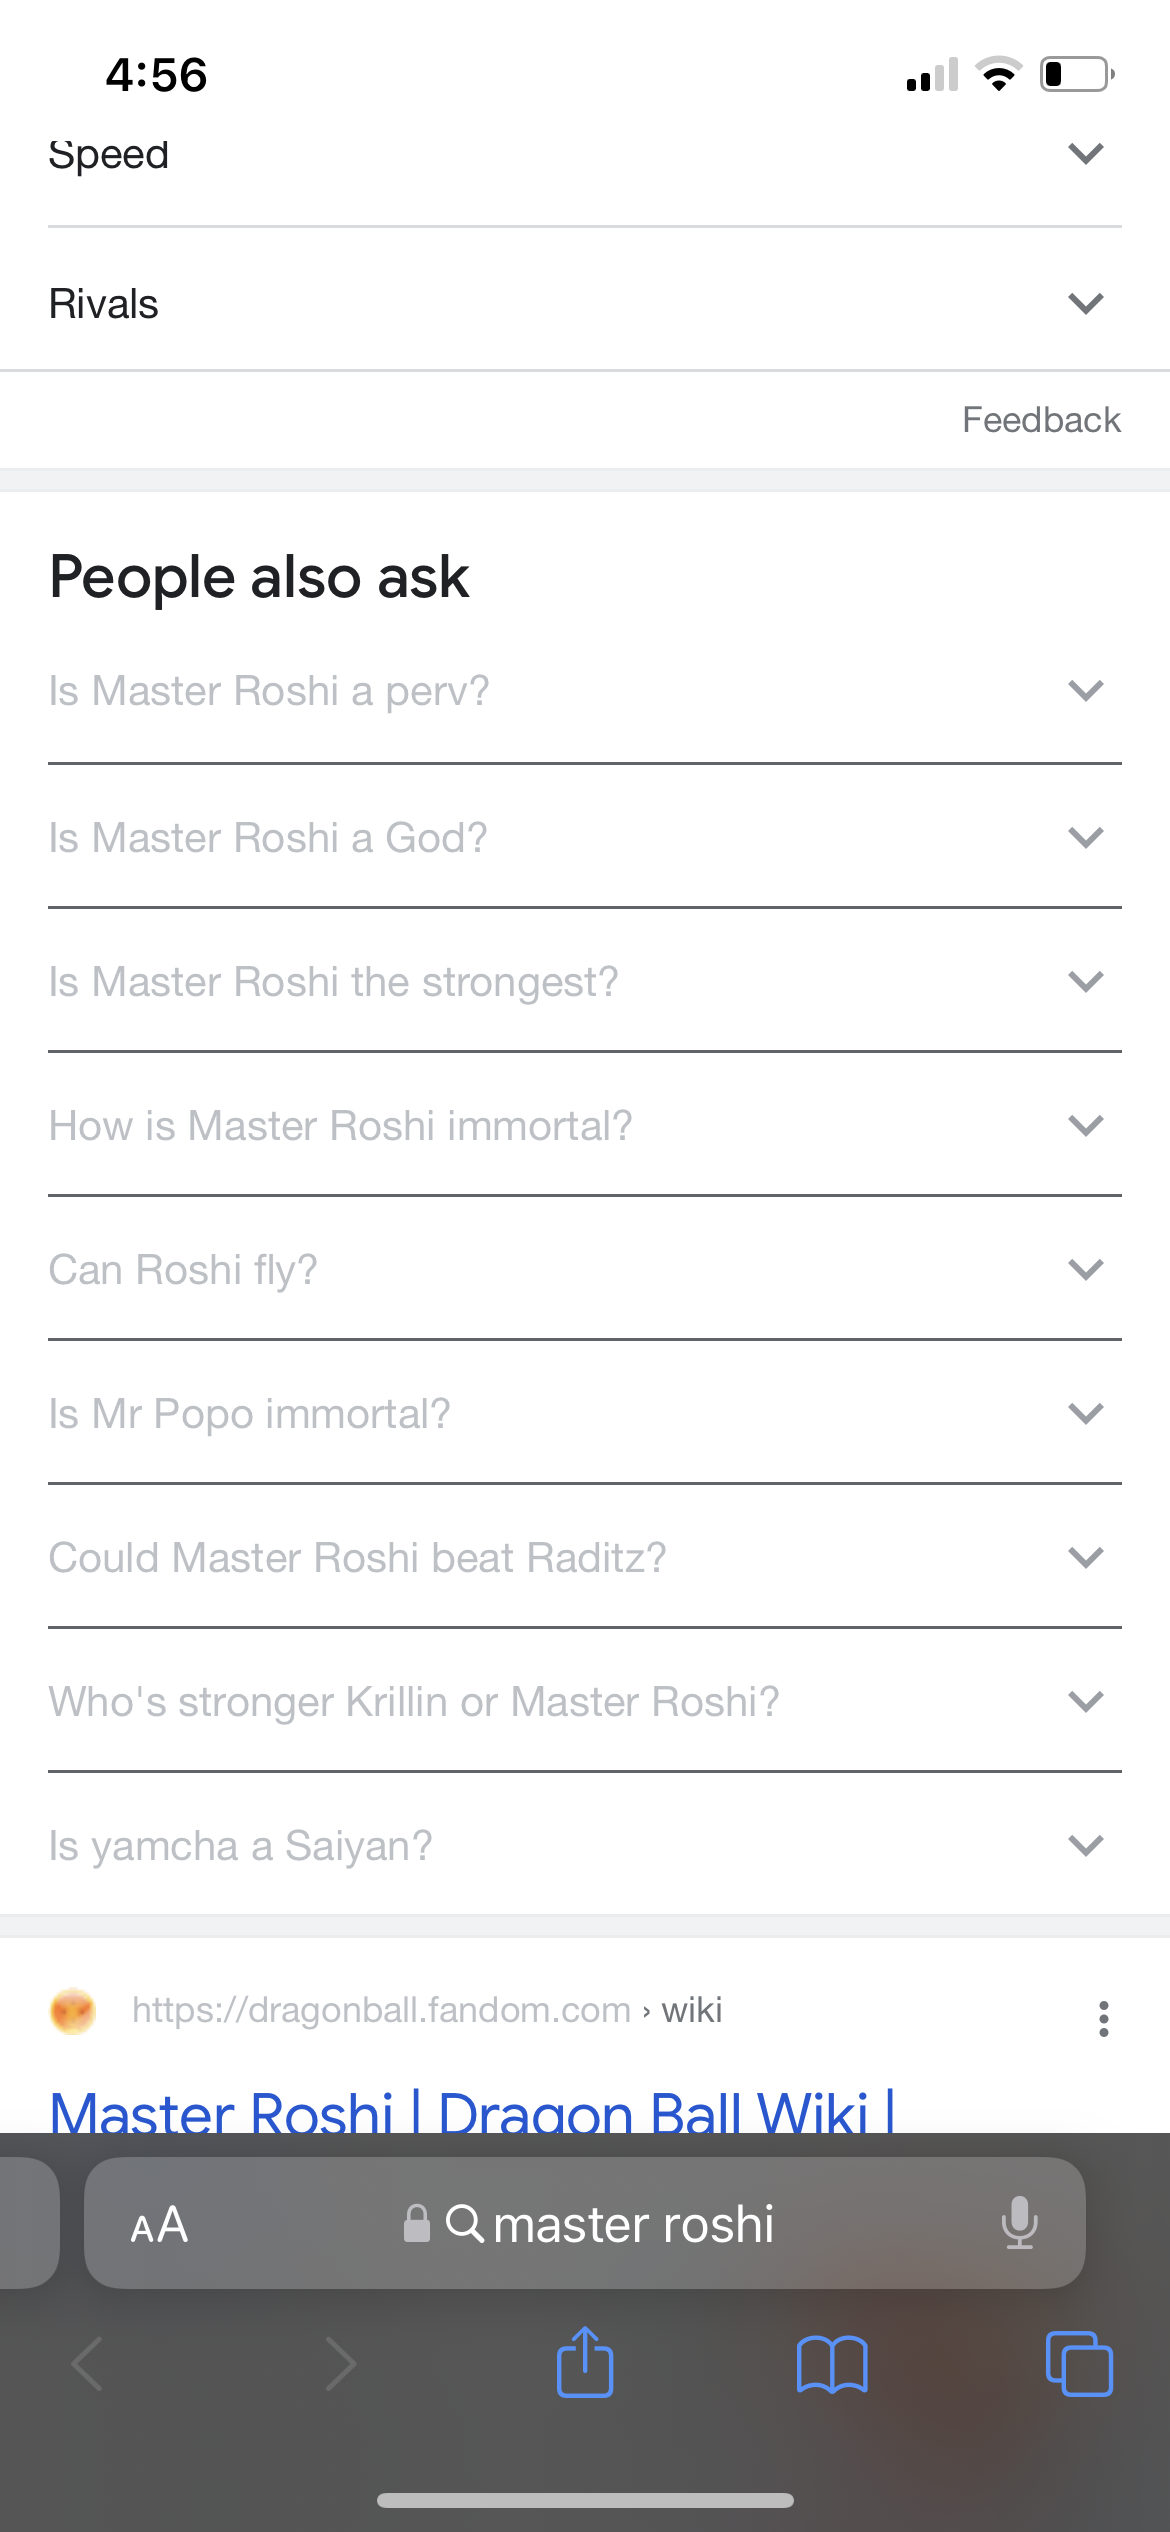The width and height of the screenshot is (1170, 2532).
Task: Tap the dragonball.fandom.com site favicon
Action: coord(73,2010)
